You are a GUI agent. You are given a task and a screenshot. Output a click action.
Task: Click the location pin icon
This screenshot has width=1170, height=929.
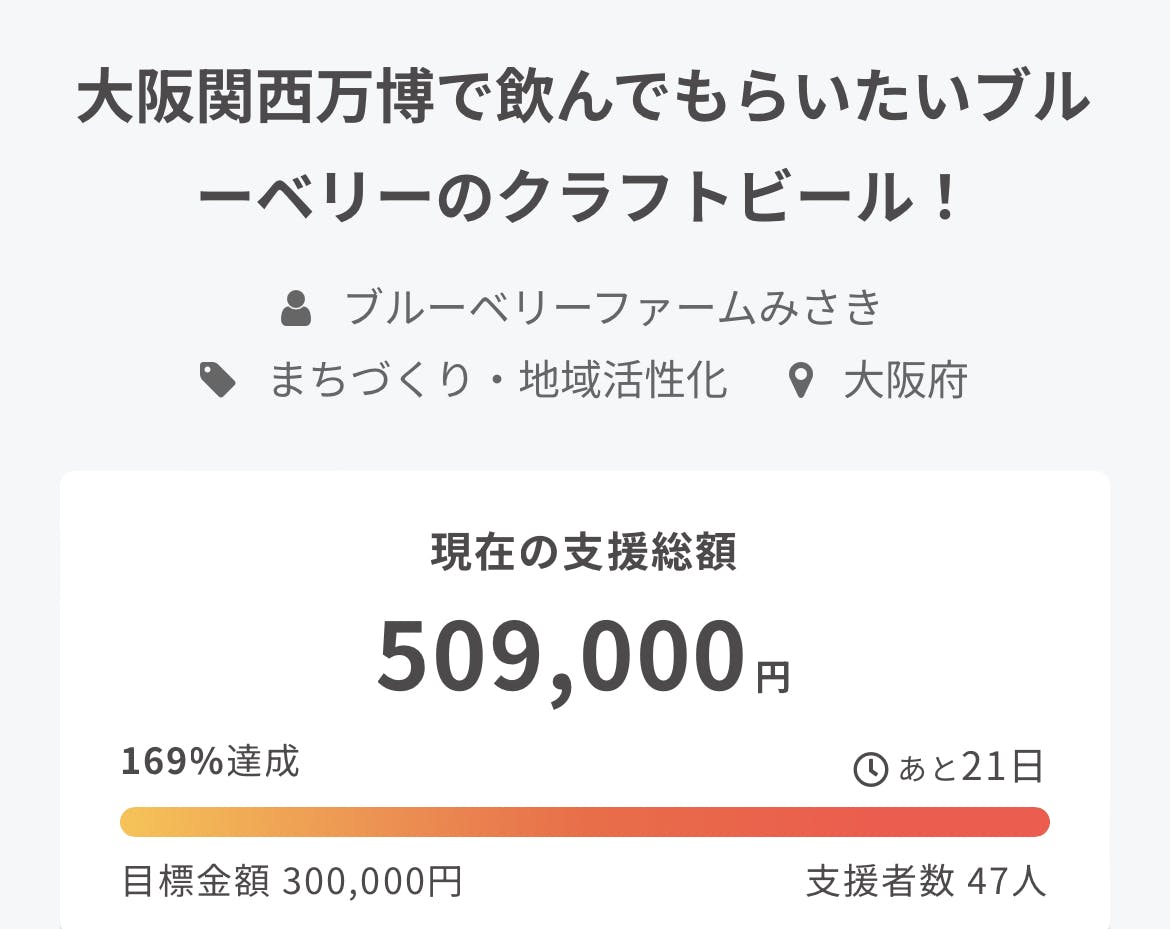pyautogui.click(x=799, y=381)
